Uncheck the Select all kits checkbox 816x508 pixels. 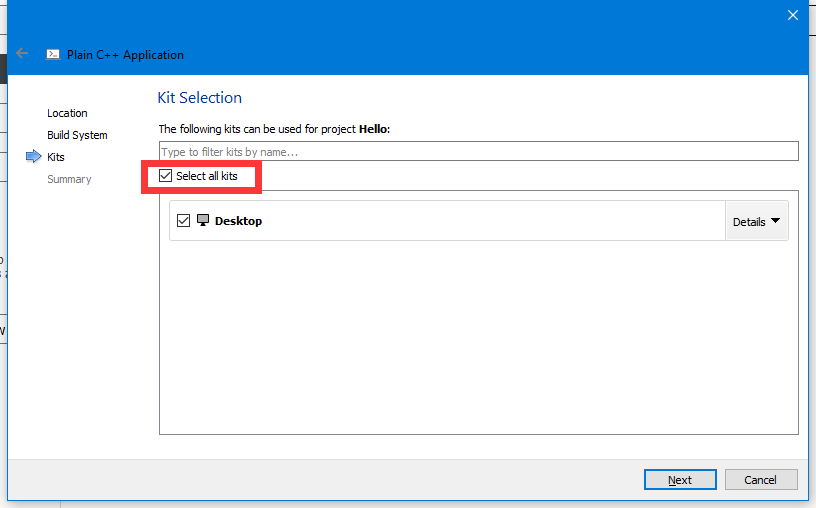click(166, 176)
